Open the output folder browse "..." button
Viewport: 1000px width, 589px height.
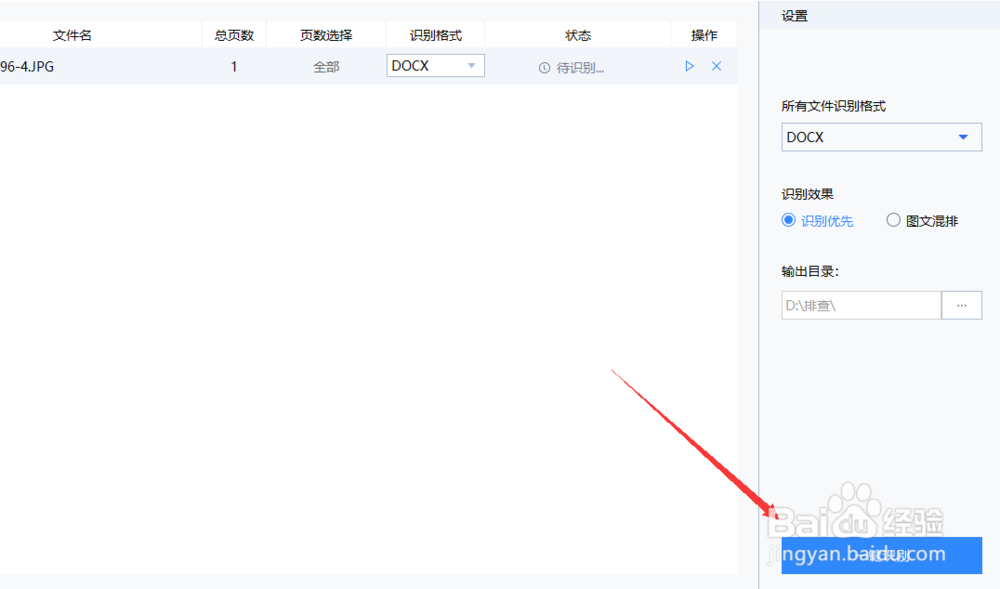[x=961, y=305]
